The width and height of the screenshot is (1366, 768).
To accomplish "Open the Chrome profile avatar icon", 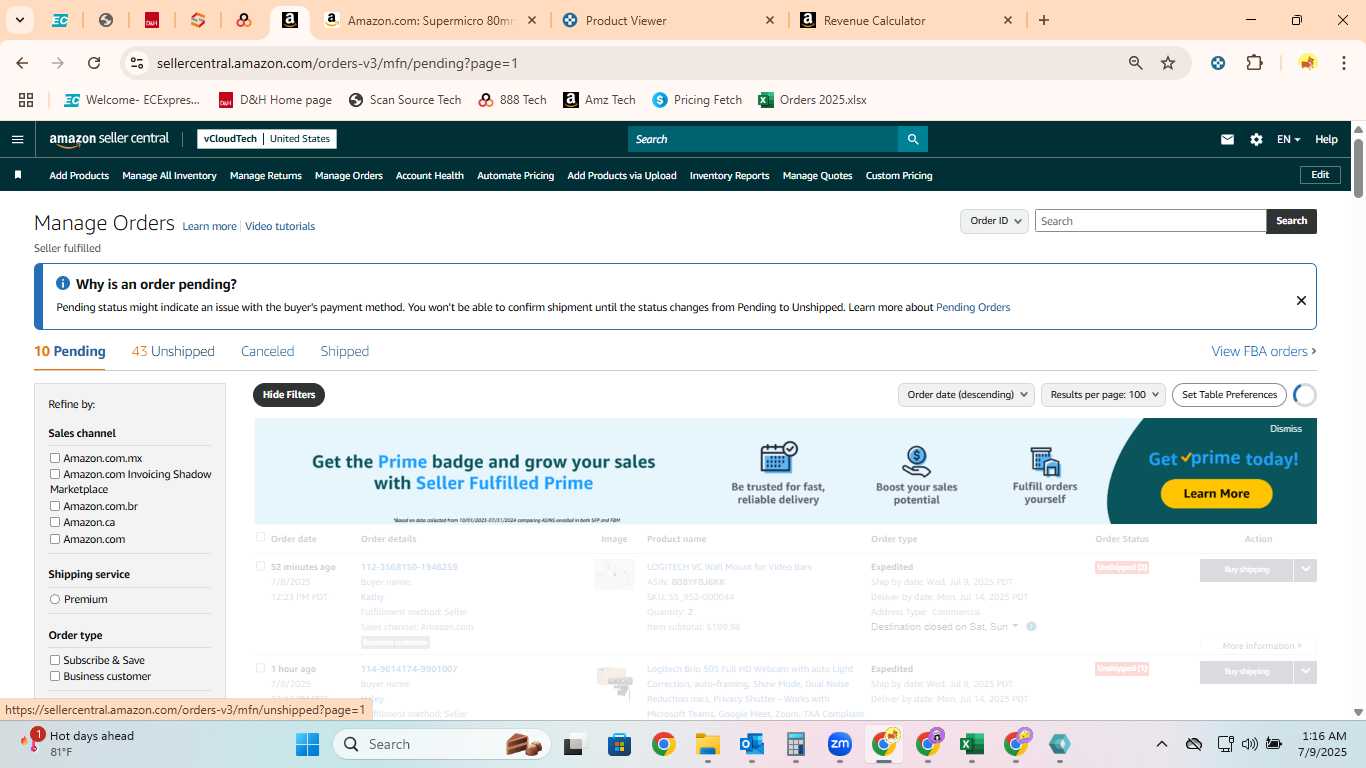I will point(1307,63).
